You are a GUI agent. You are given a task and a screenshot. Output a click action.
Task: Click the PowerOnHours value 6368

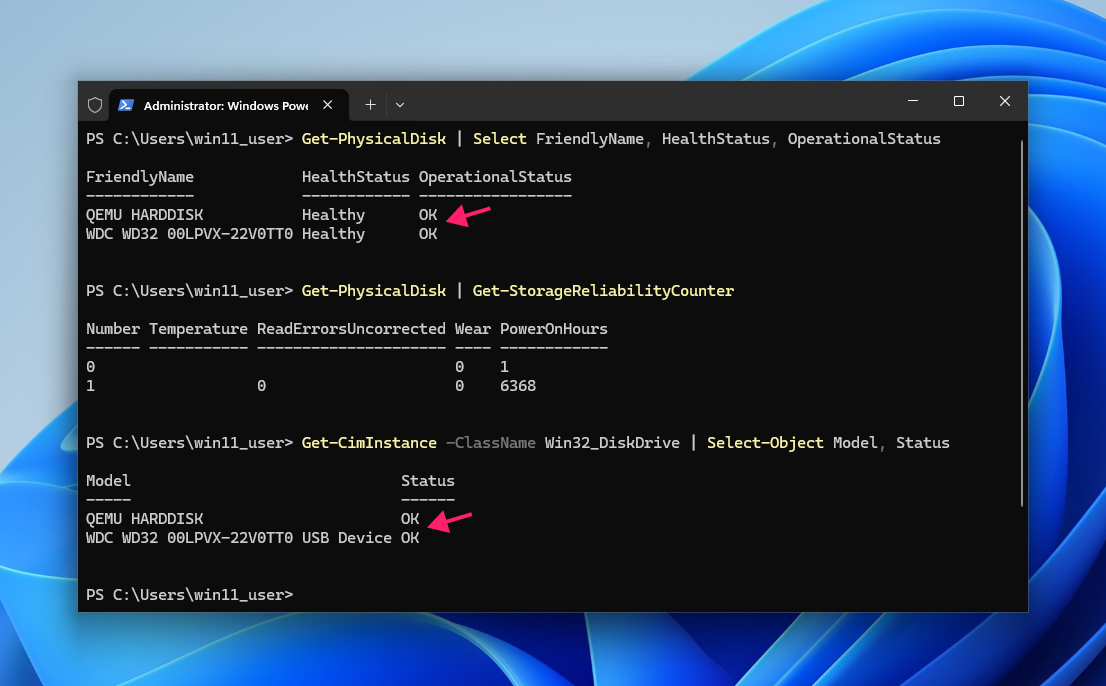coord(518,386)
